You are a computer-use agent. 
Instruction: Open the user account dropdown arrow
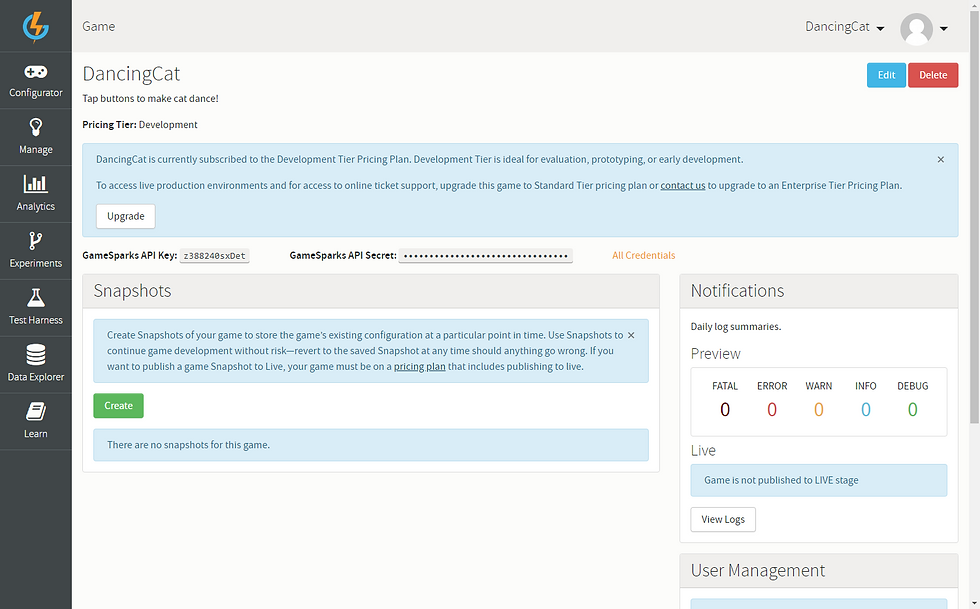[944, 29]
